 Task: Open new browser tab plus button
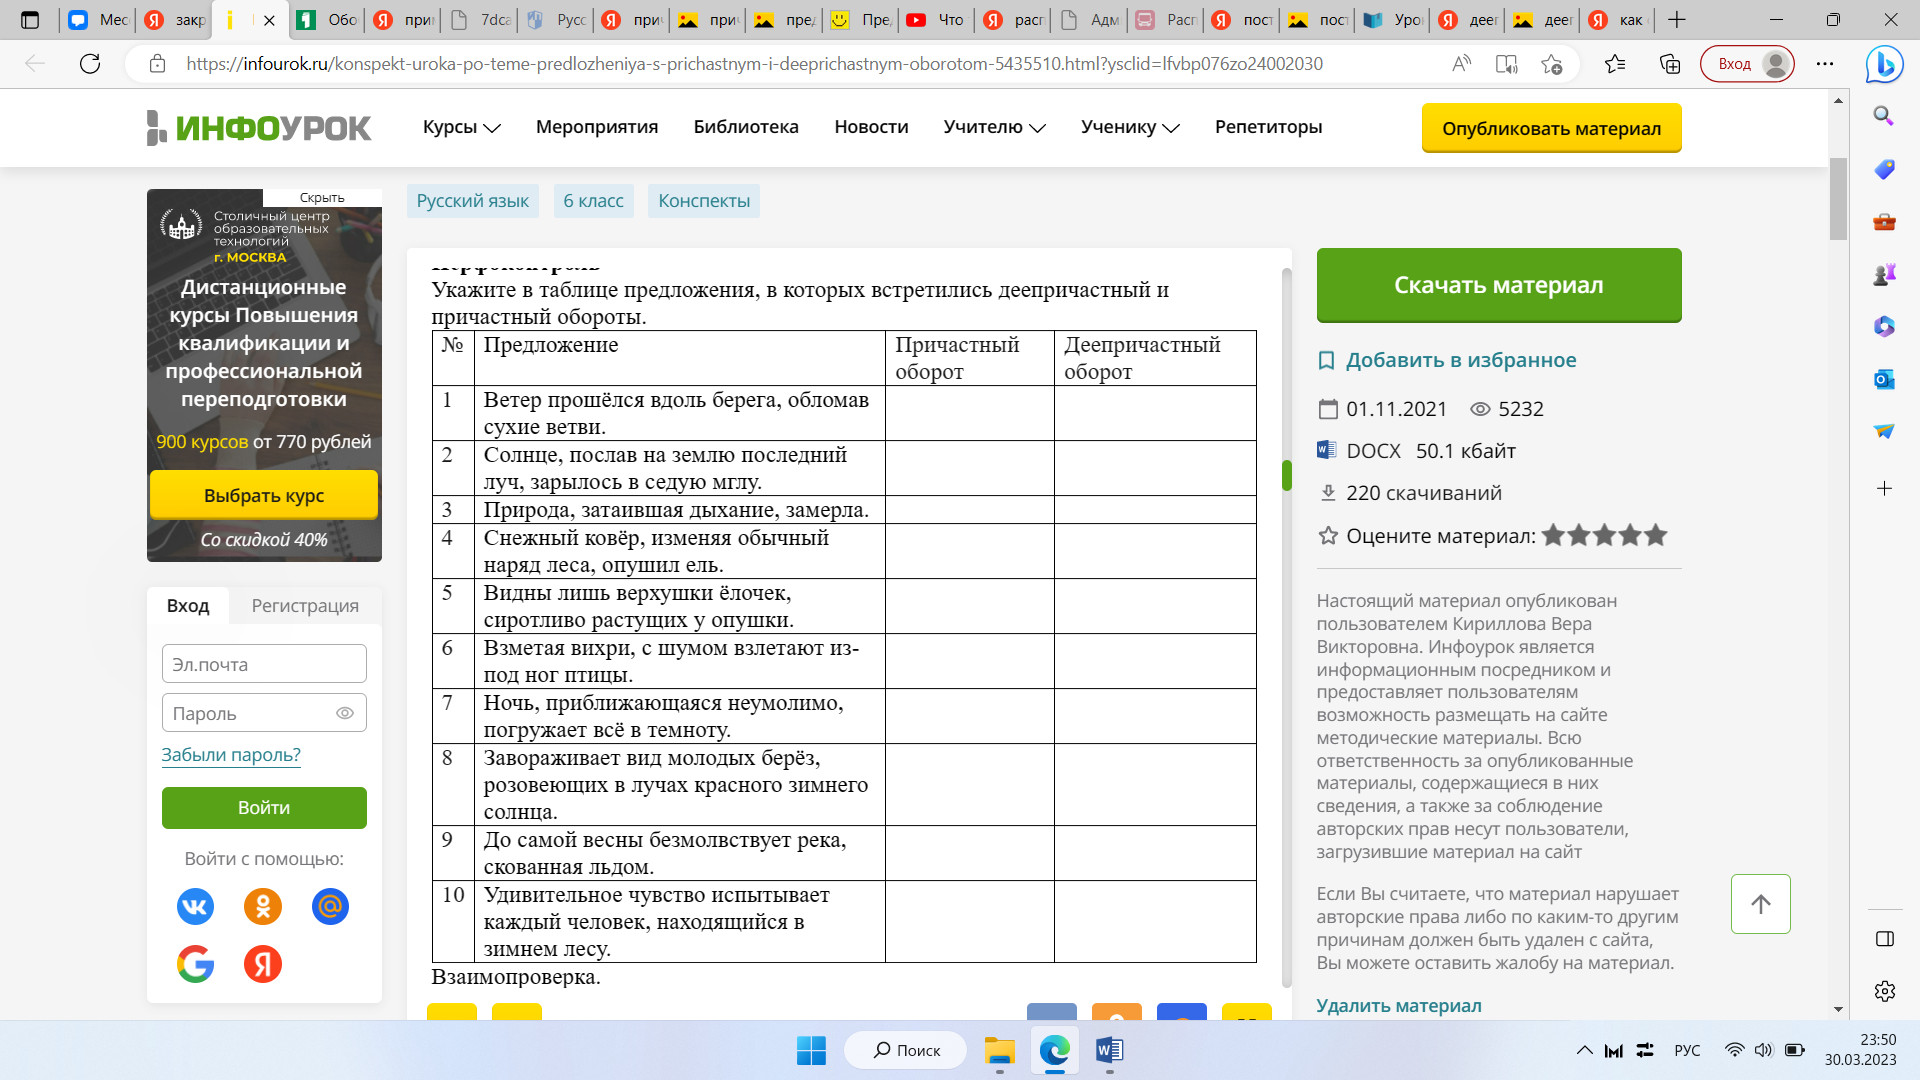(x=1677, y=20)
